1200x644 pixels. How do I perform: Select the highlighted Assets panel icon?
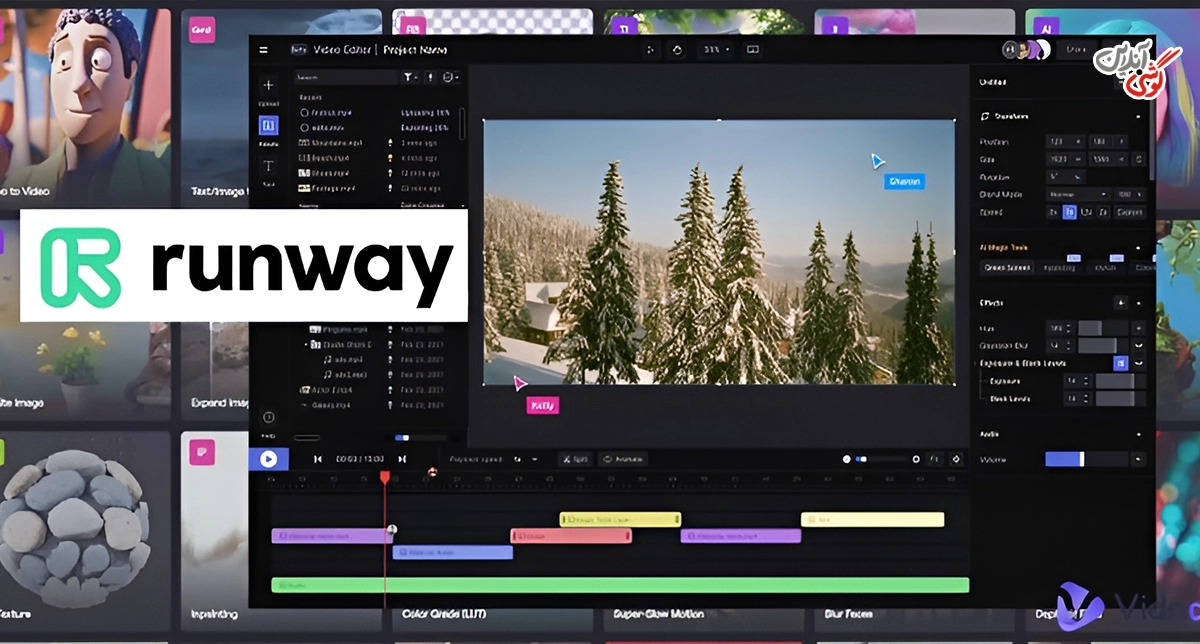pos(268,126)
